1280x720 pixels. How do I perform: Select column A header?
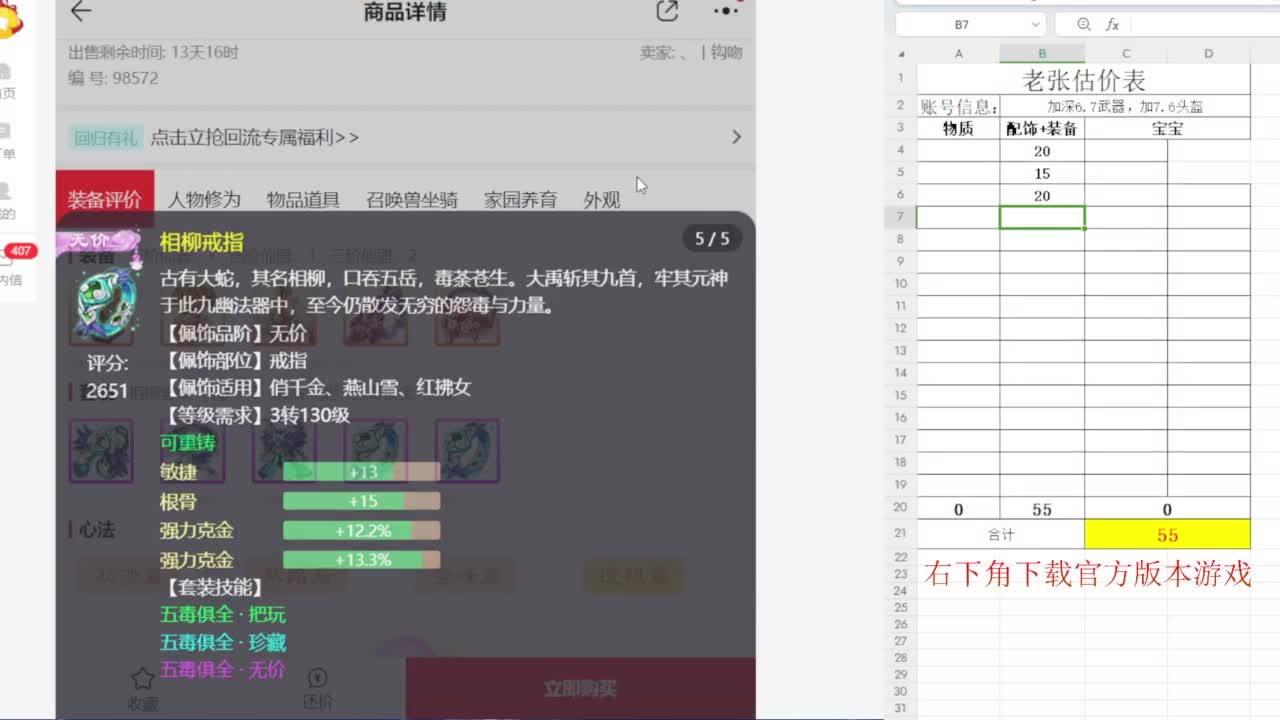(958, 54)
